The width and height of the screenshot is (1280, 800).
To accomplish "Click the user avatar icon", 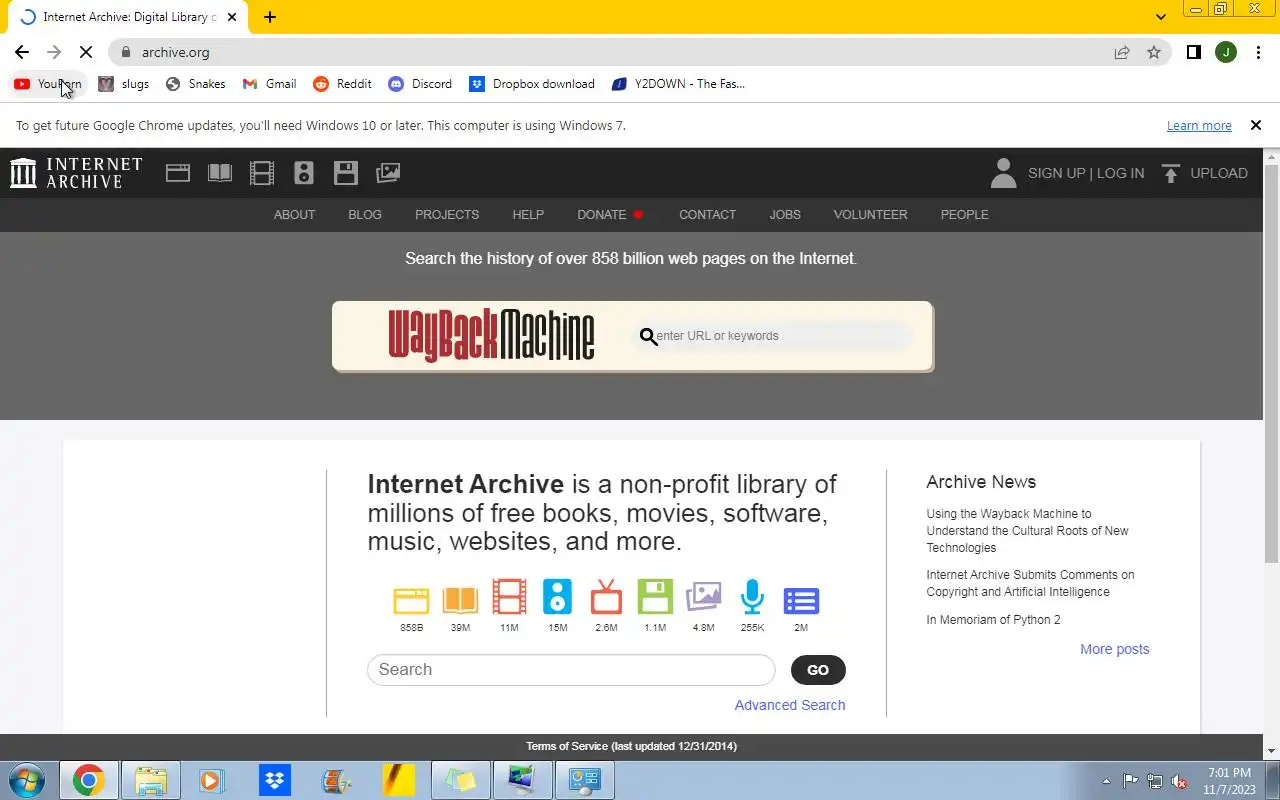I will [x=1003, y=173].
